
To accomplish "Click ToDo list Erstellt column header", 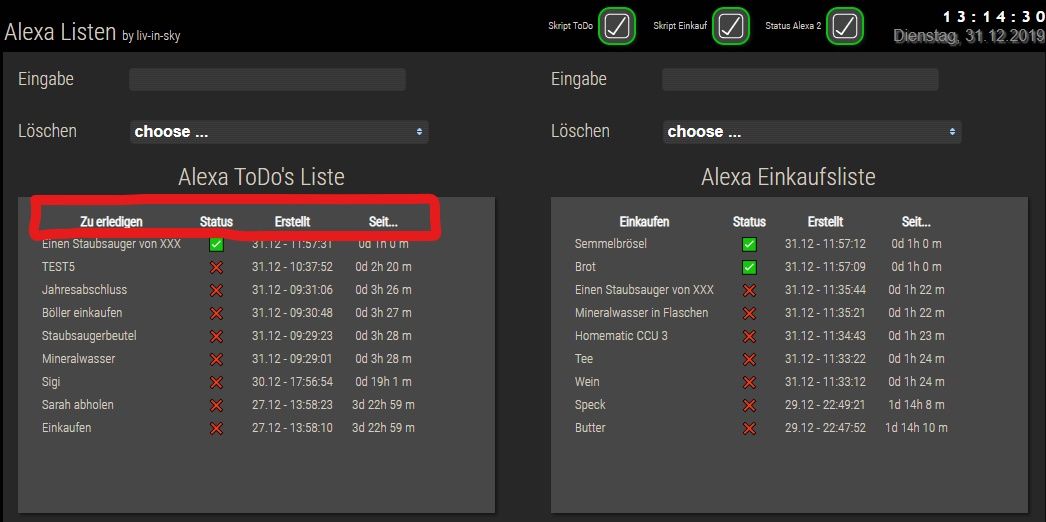I will (x=292, y=221).
